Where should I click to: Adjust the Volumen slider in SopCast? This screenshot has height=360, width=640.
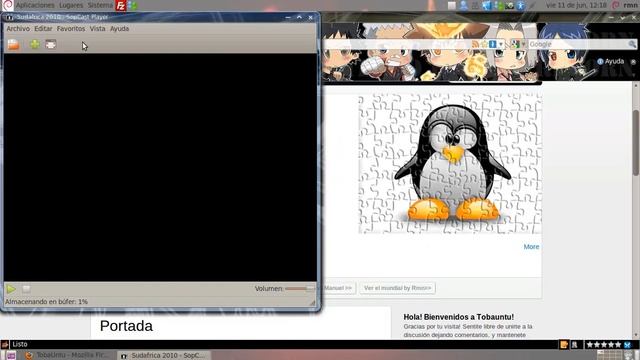click(x=300, y=289)
